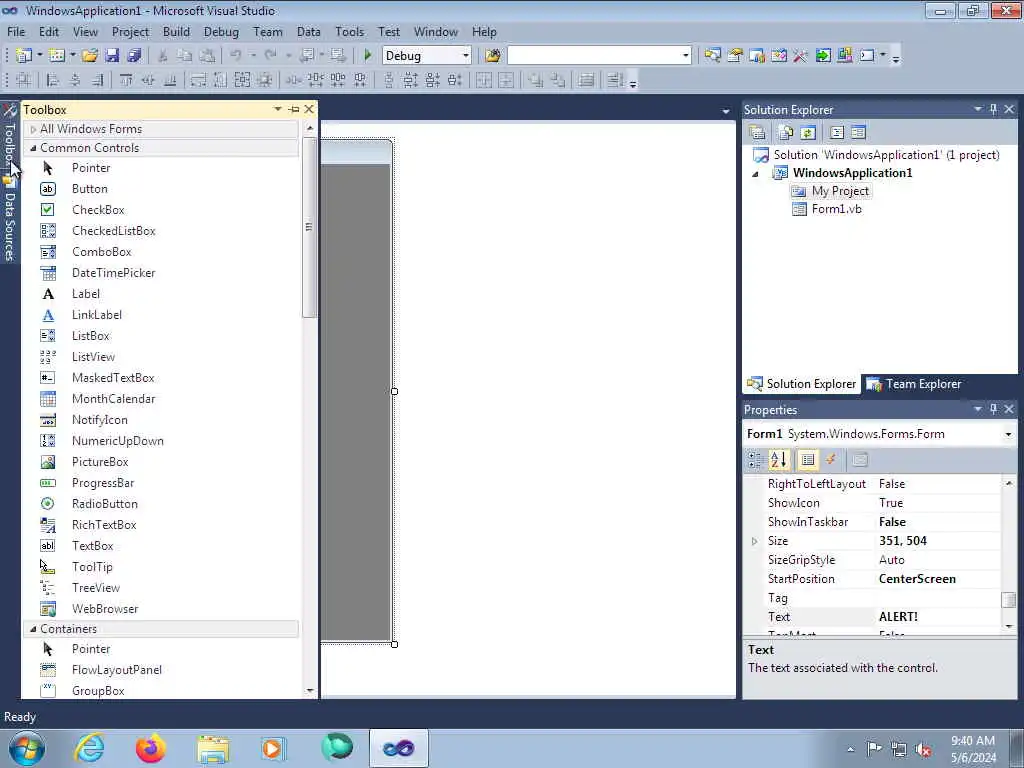Open Internet Explorer from the taskbar
The height and width of the screenshot is (768, 1024).
pos(89,748)
